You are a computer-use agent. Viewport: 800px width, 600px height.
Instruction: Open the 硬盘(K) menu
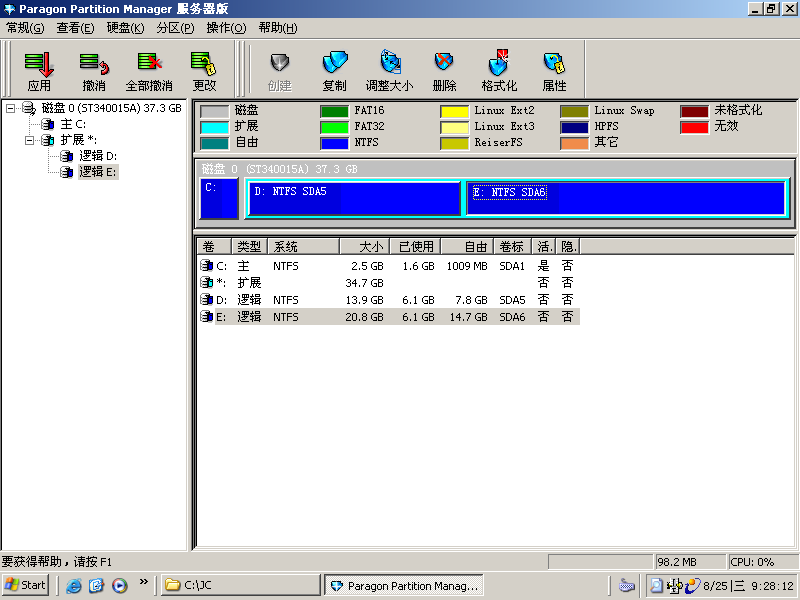[x=126, y=28]
